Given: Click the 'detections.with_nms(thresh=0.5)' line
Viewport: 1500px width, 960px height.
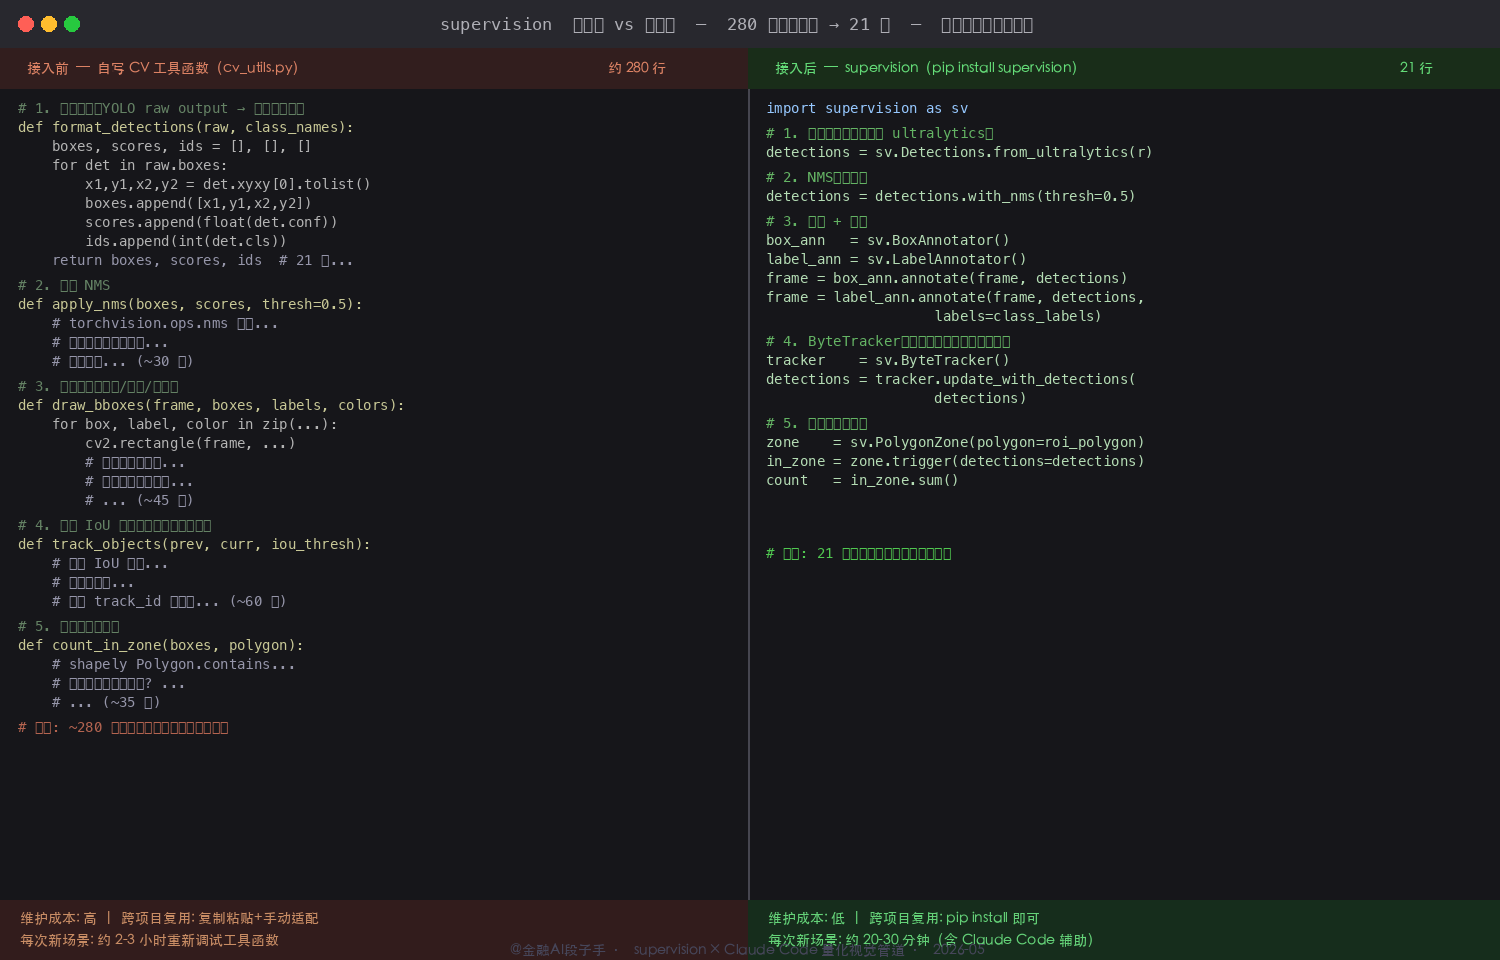Looking at the screenshot, I should (951, 196).
